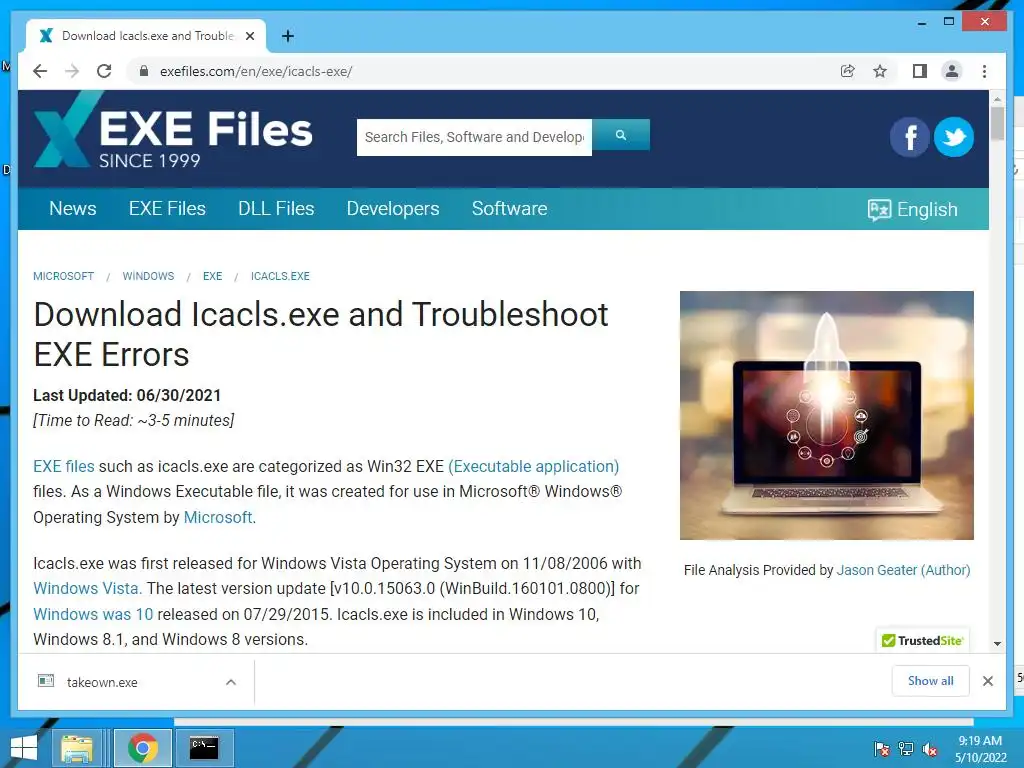Open File Explorer from taskbar
The height and width of the screenshot is (768, 1024).
[x=77, y=748]
